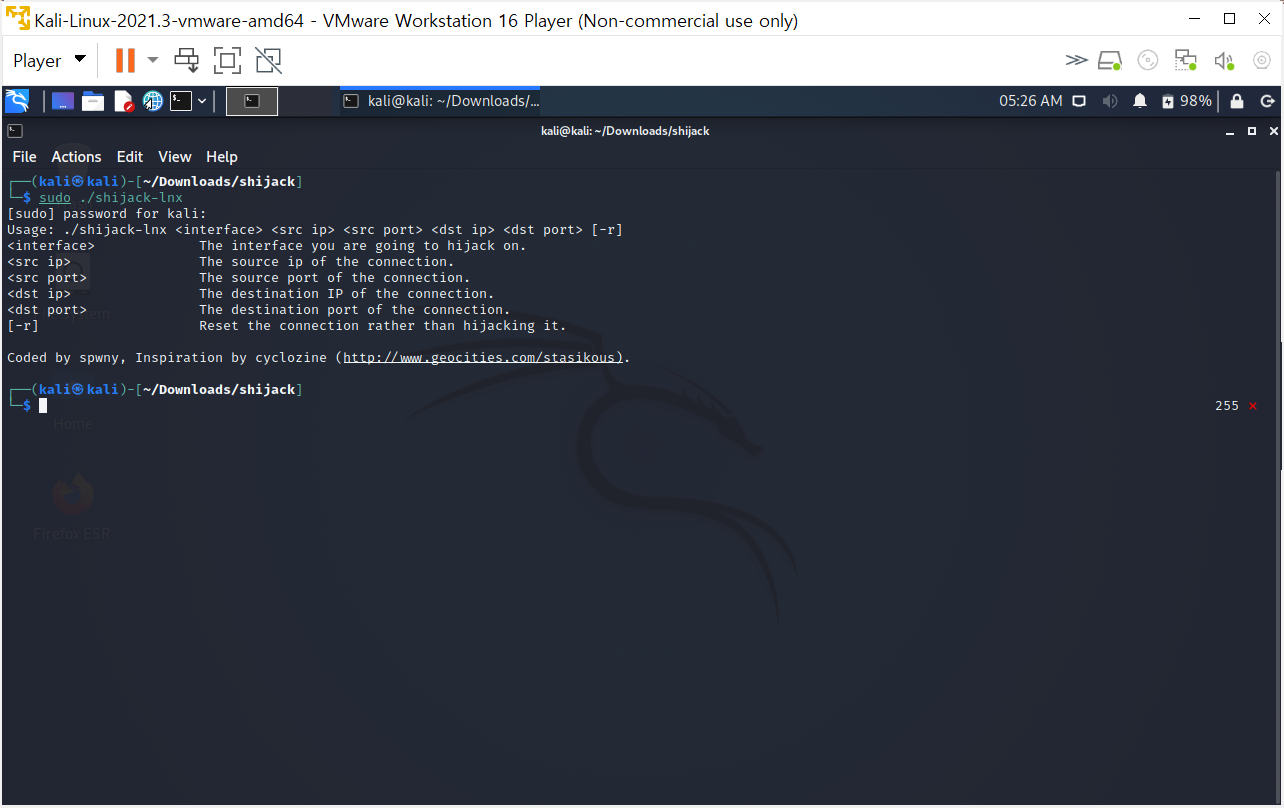The width and height of the screenshot is (1284, 808).
Task: Click the 'Reset the connection rather than hijacking it.' text
Action: tap(383, 326)
